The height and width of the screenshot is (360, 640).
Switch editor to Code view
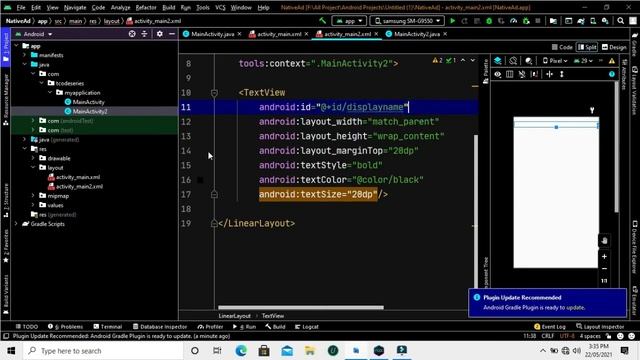pos(562,47)
